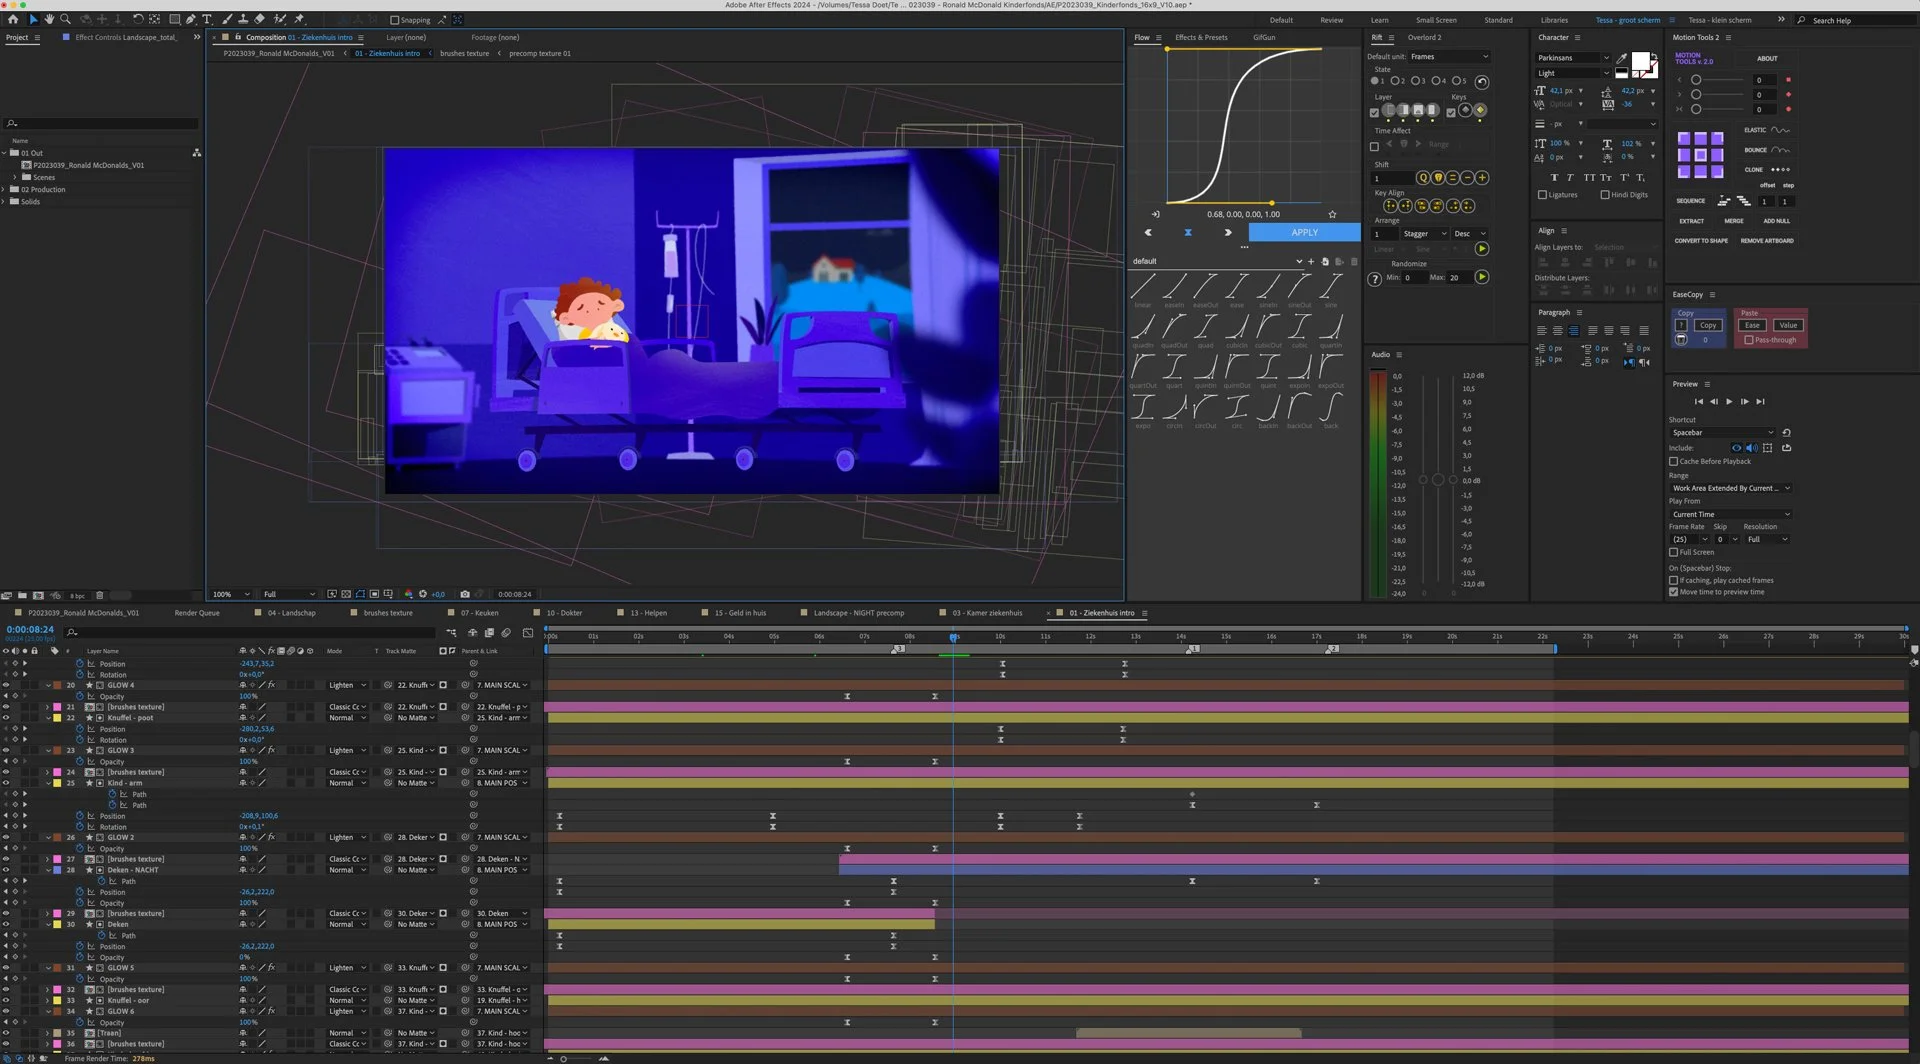The width and height of the screenshot is (1920, 1064).
Task: Select the Rotation tool
Action: (x=138, y=19)
